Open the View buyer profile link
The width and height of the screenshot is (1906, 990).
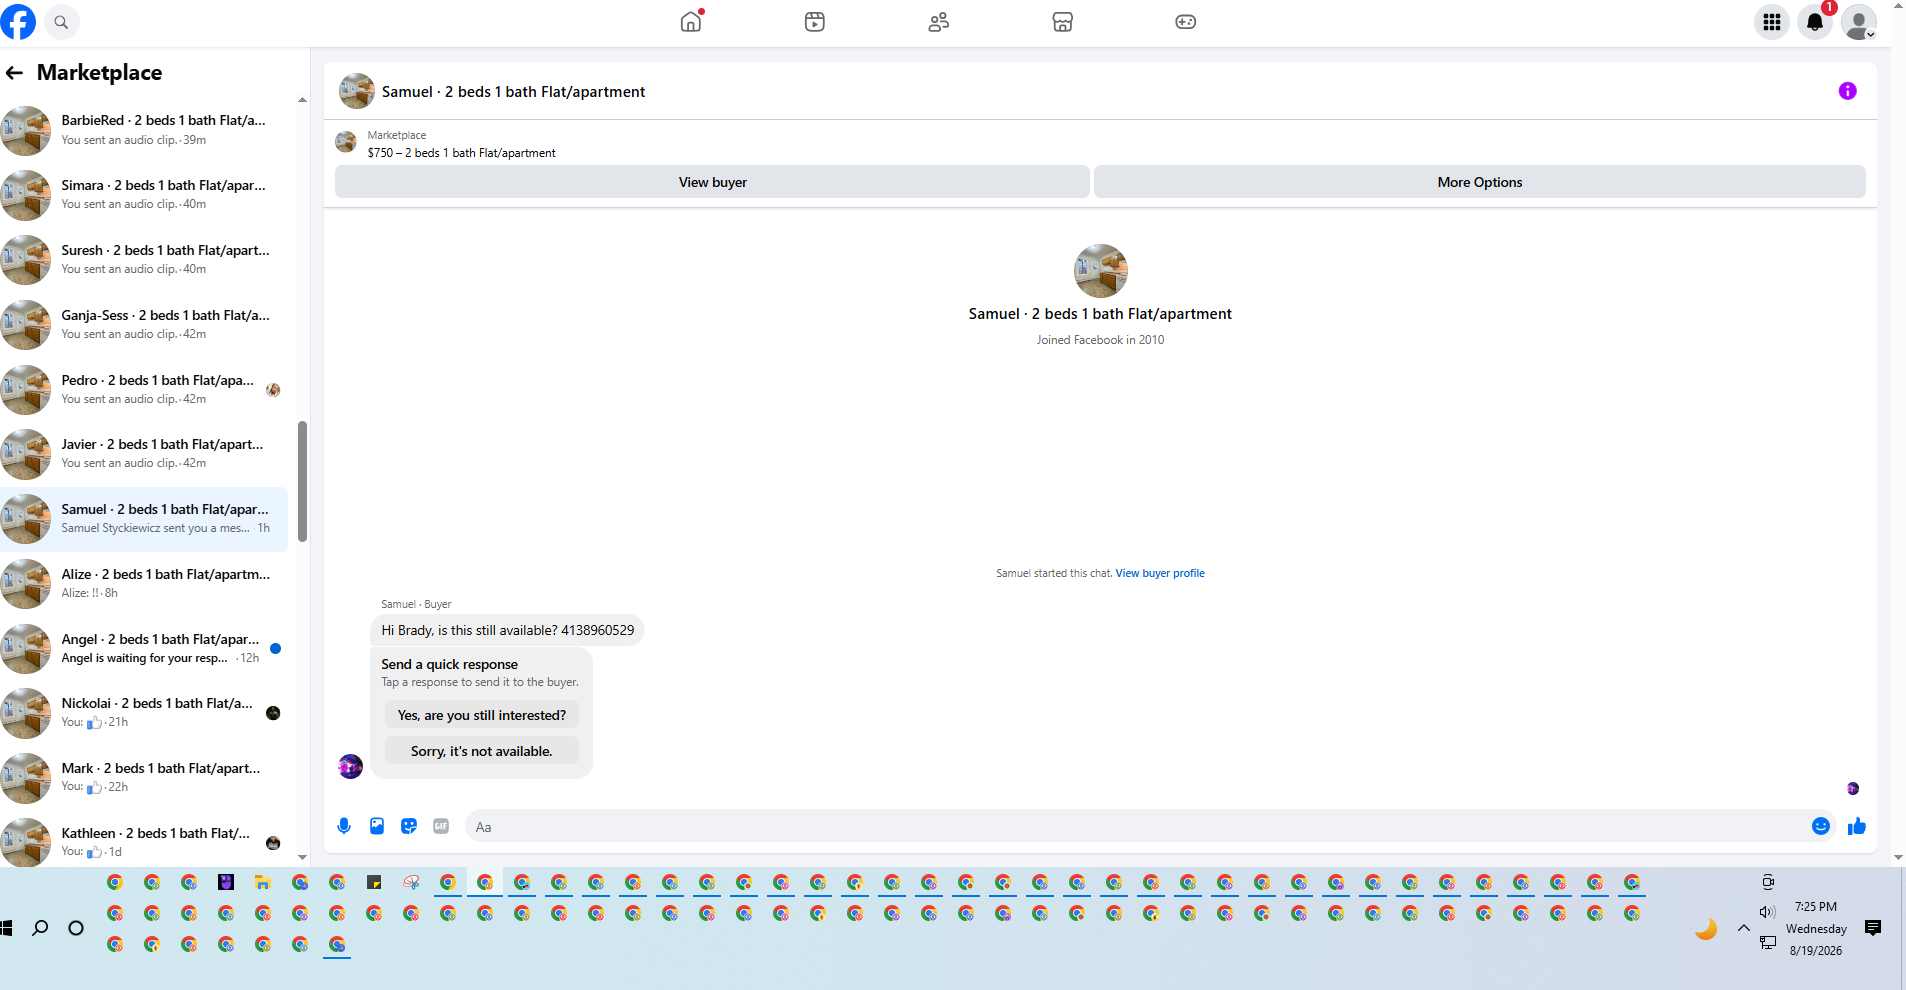pos(1160,573)
